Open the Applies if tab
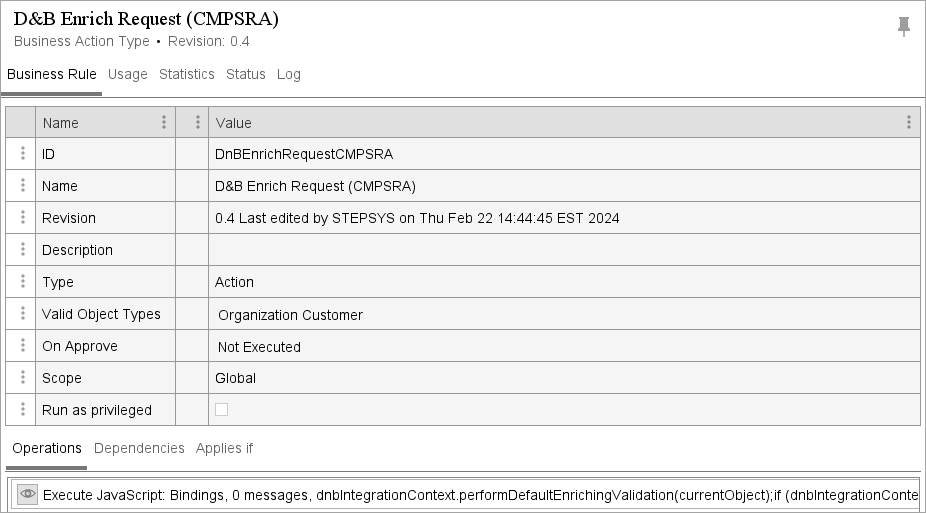The height and width of the screenshot is (513, 926). pos(224,448)
